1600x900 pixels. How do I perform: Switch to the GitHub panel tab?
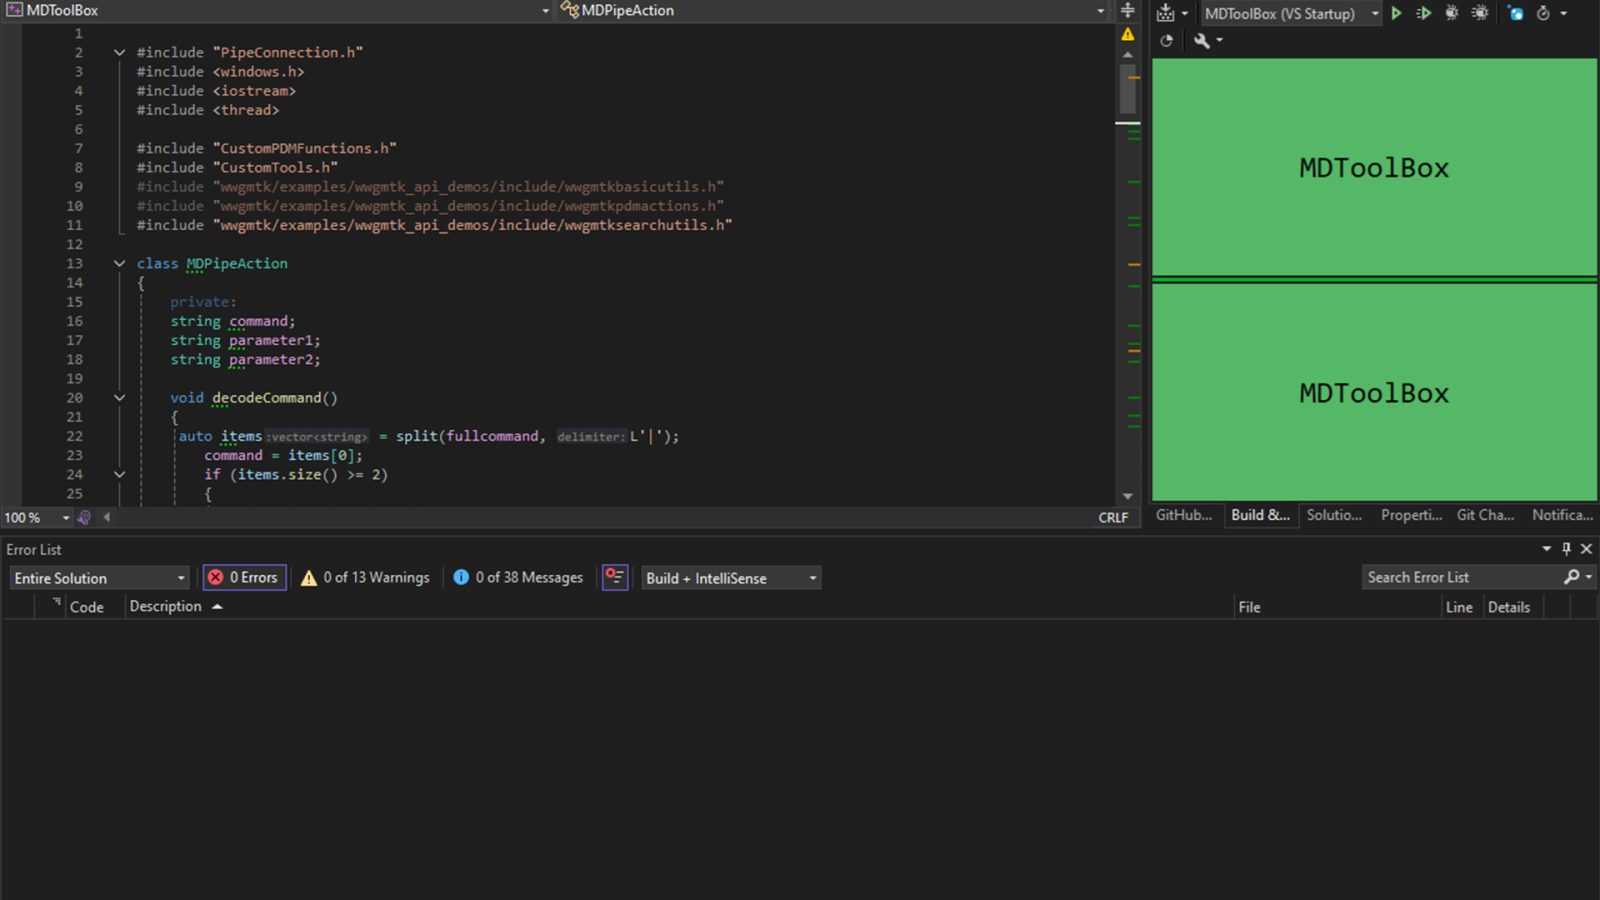click(x=1184, y=515)
